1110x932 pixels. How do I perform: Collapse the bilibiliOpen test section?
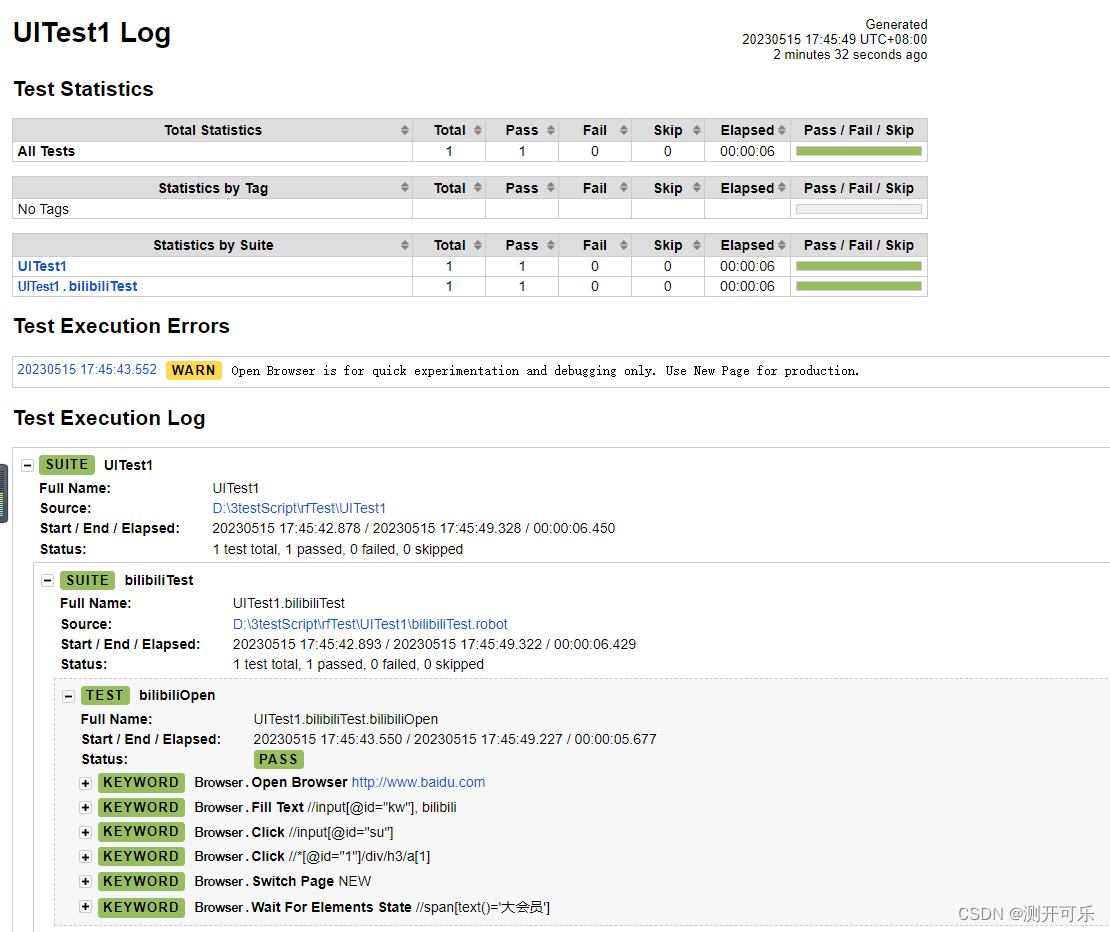click(x=69, y=696)
